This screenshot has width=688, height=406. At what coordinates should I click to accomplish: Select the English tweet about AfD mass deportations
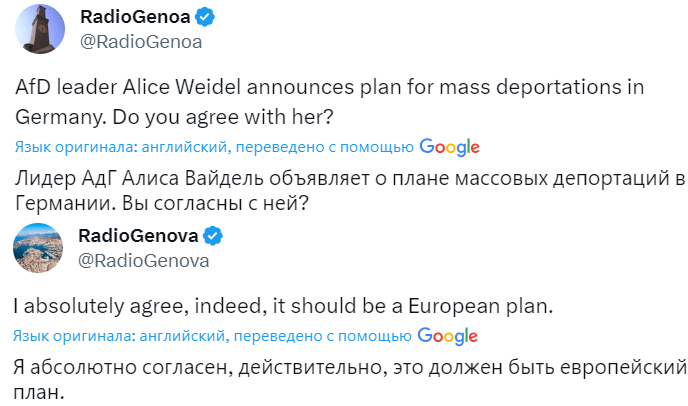click(330, 102)
